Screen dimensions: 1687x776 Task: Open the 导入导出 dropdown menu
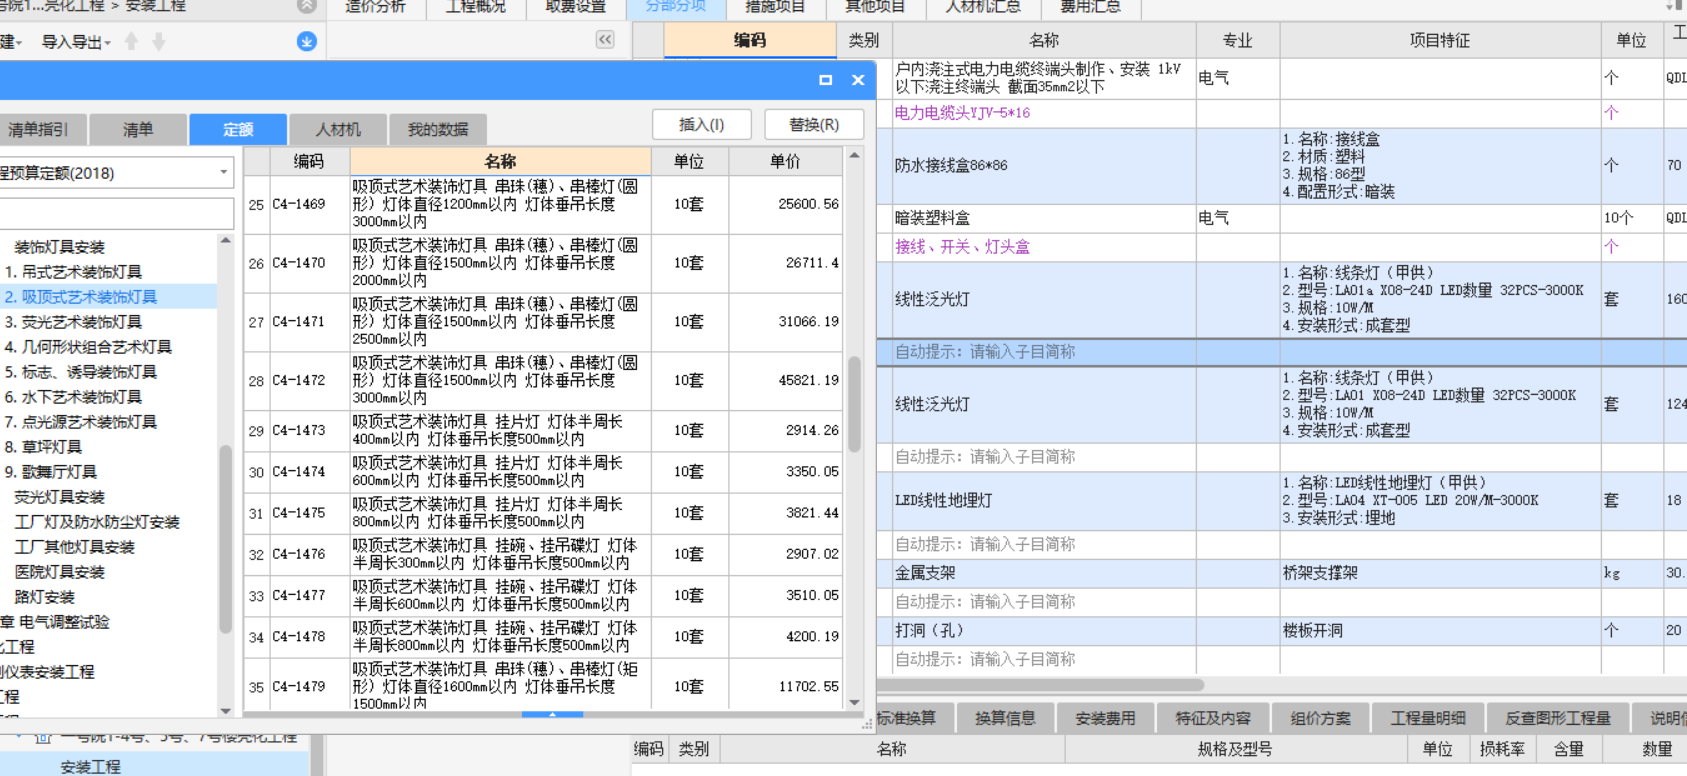[x=76, y=42]
